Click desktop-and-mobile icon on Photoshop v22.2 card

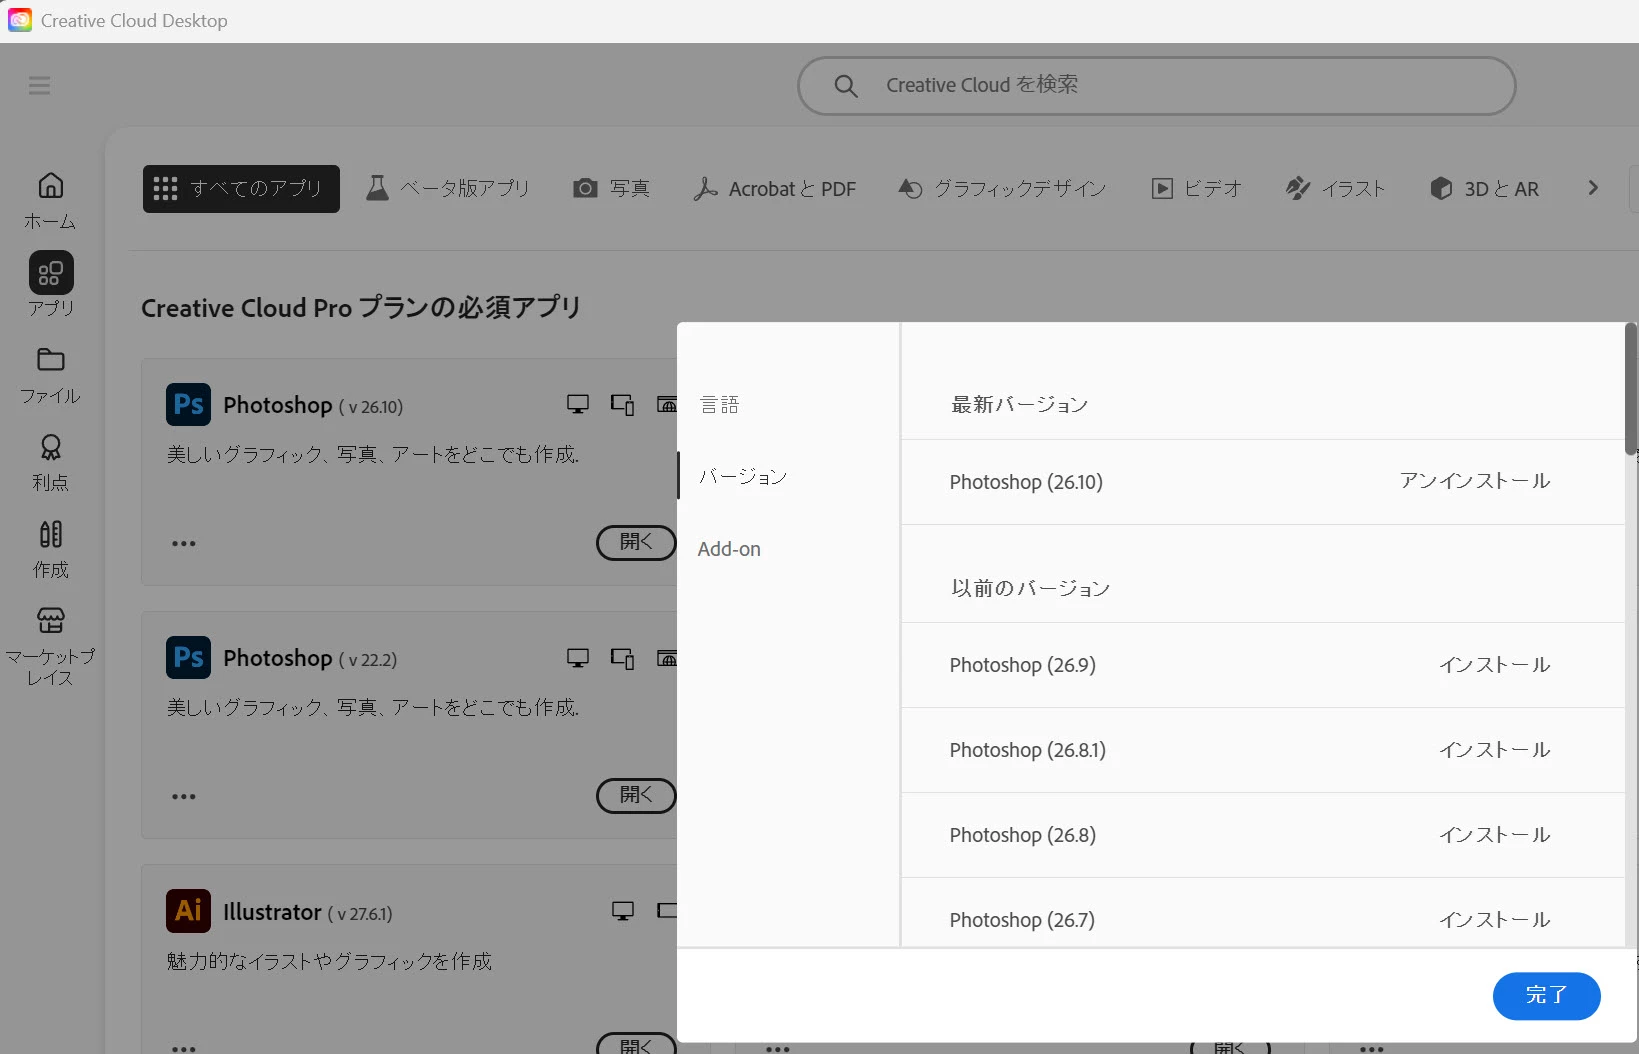click(623, 658)
